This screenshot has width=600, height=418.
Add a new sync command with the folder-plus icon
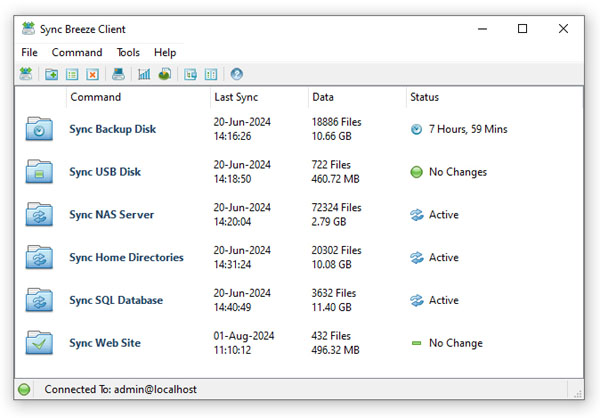pyautogui.click(x=51, y=74)
